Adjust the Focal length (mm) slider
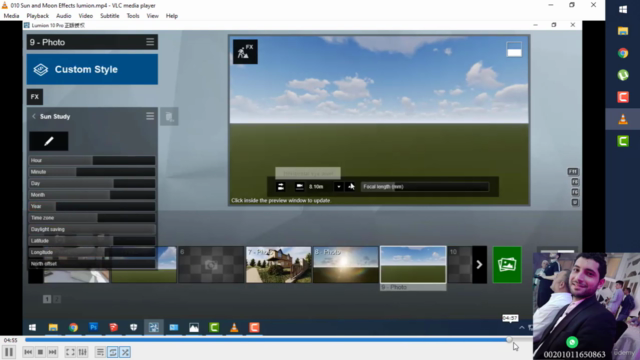640x360 pixels. click(425, 187)
